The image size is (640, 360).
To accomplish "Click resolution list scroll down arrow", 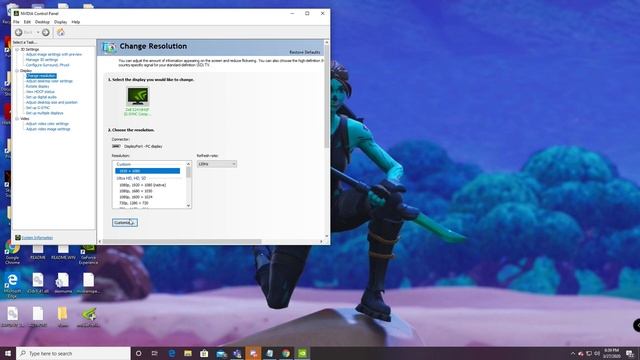I will pyautogui.click(x=189, y=206).
